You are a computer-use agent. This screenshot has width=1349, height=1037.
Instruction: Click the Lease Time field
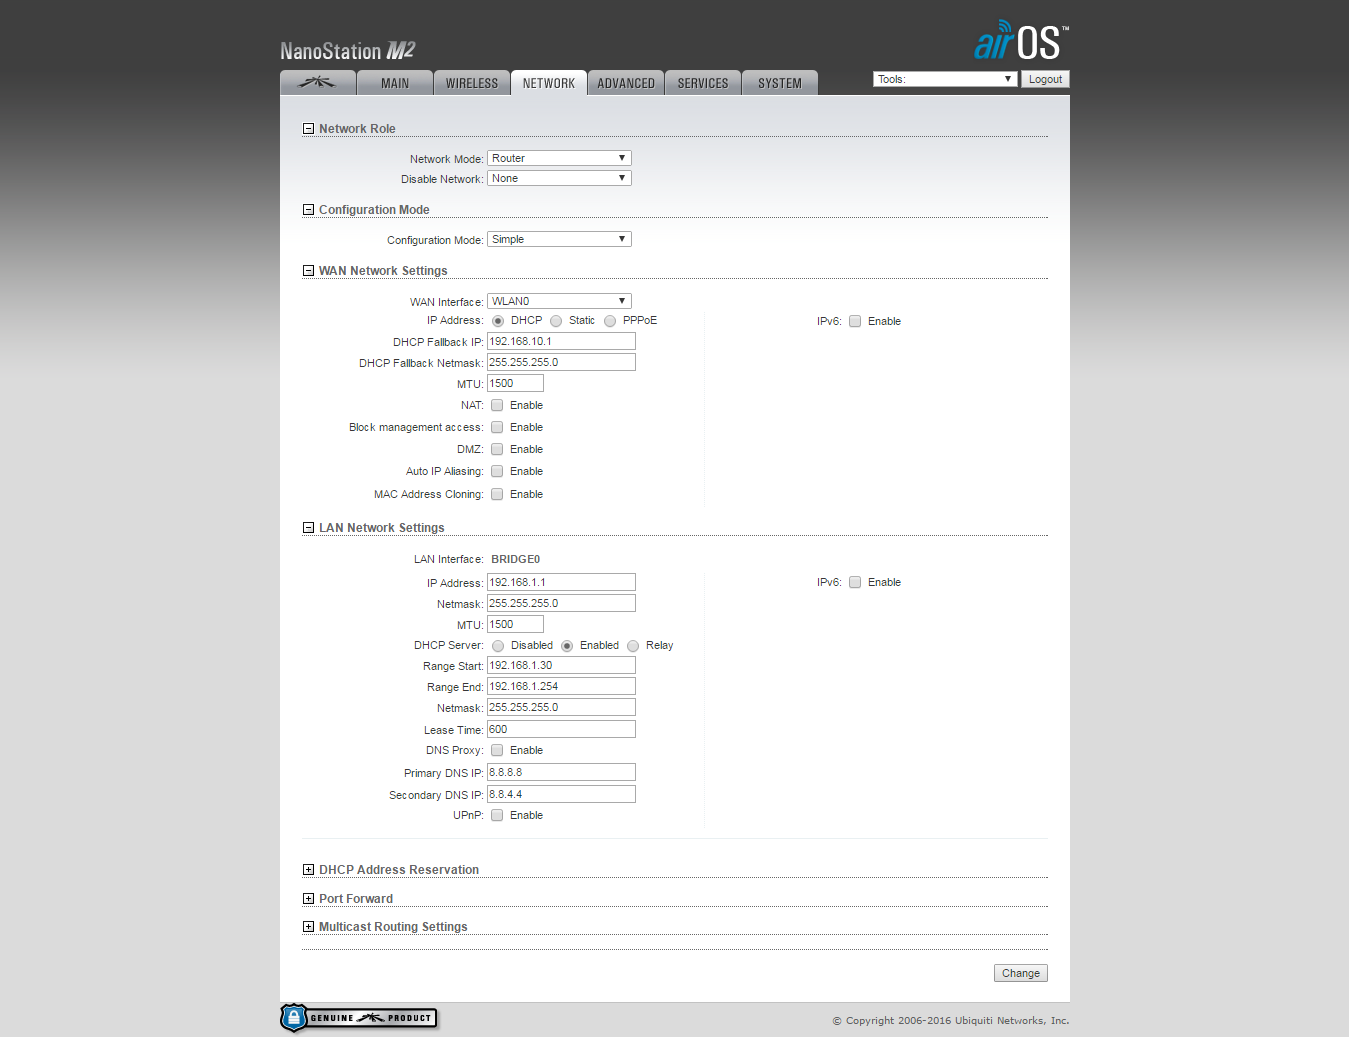coord(561,729)
